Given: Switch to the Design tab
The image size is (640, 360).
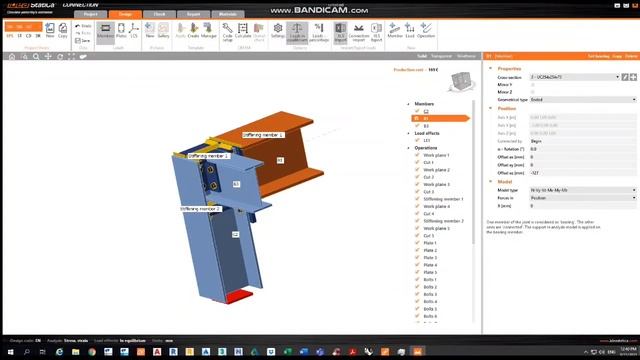Looking at the screenshot, I should (x=125, y=14).
